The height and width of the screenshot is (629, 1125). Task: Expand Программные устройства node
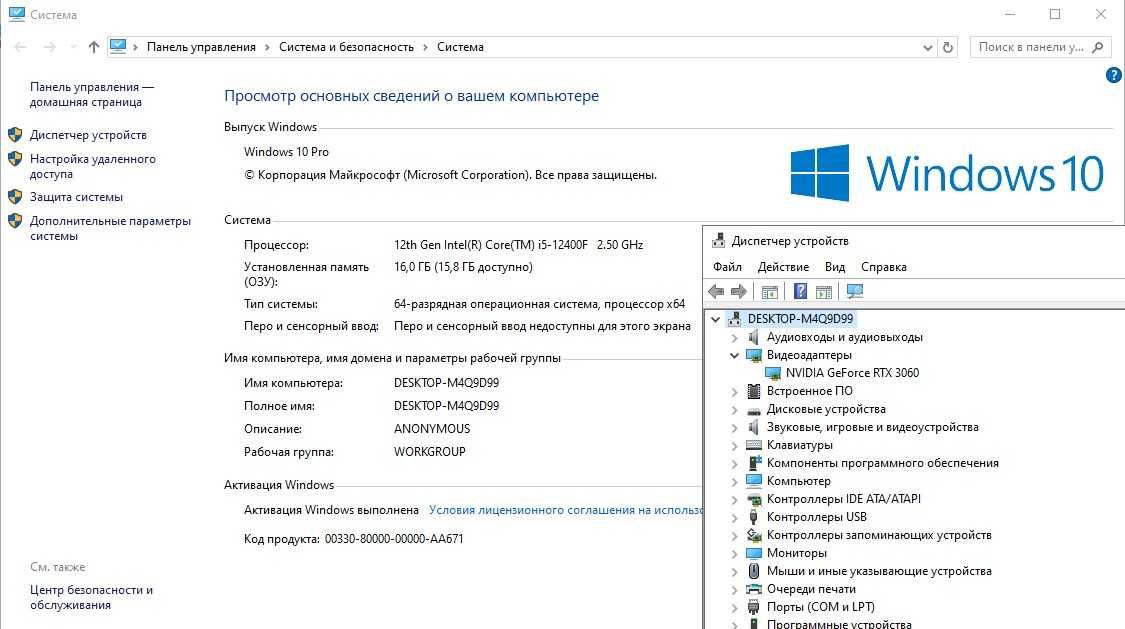pyautogui.click(x=734, y=624)
